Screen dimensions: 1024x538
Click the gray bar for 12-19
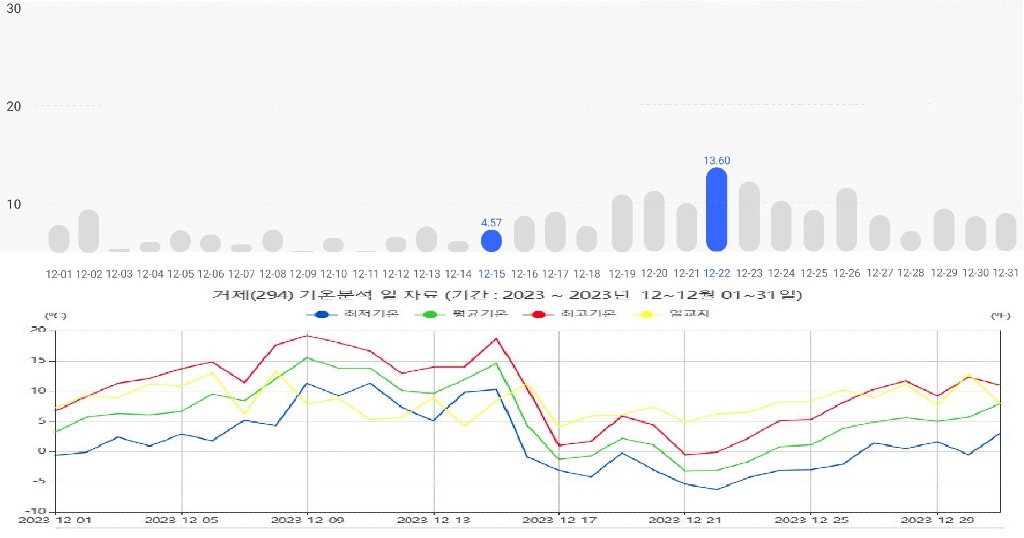(622, 223)
